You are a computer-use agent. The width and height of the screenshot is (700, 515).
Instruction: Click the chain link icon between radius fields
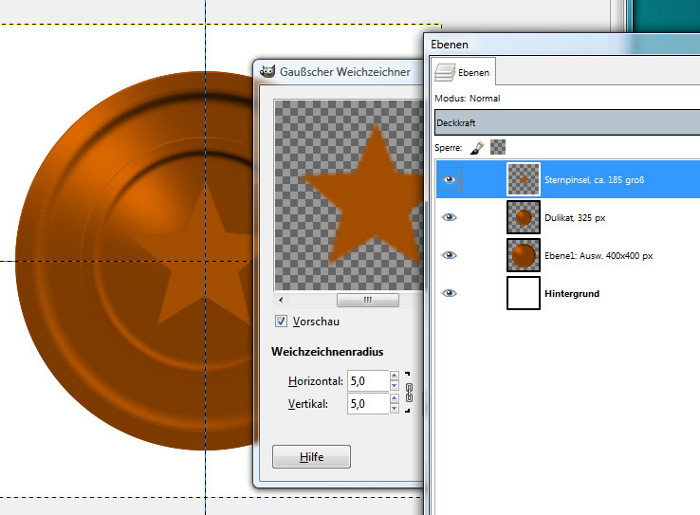coord(408,392)
